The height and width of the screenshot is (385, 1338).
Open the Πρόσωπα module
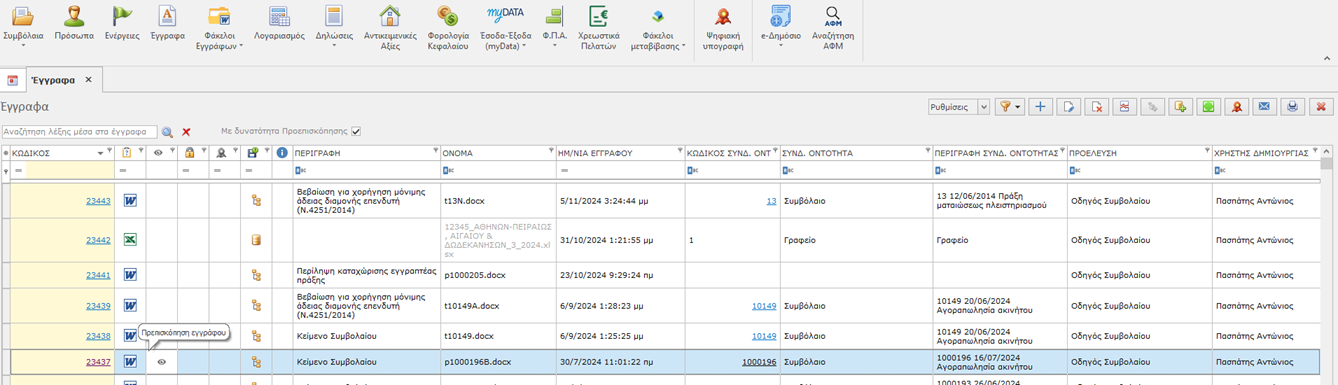click(75, 22)
